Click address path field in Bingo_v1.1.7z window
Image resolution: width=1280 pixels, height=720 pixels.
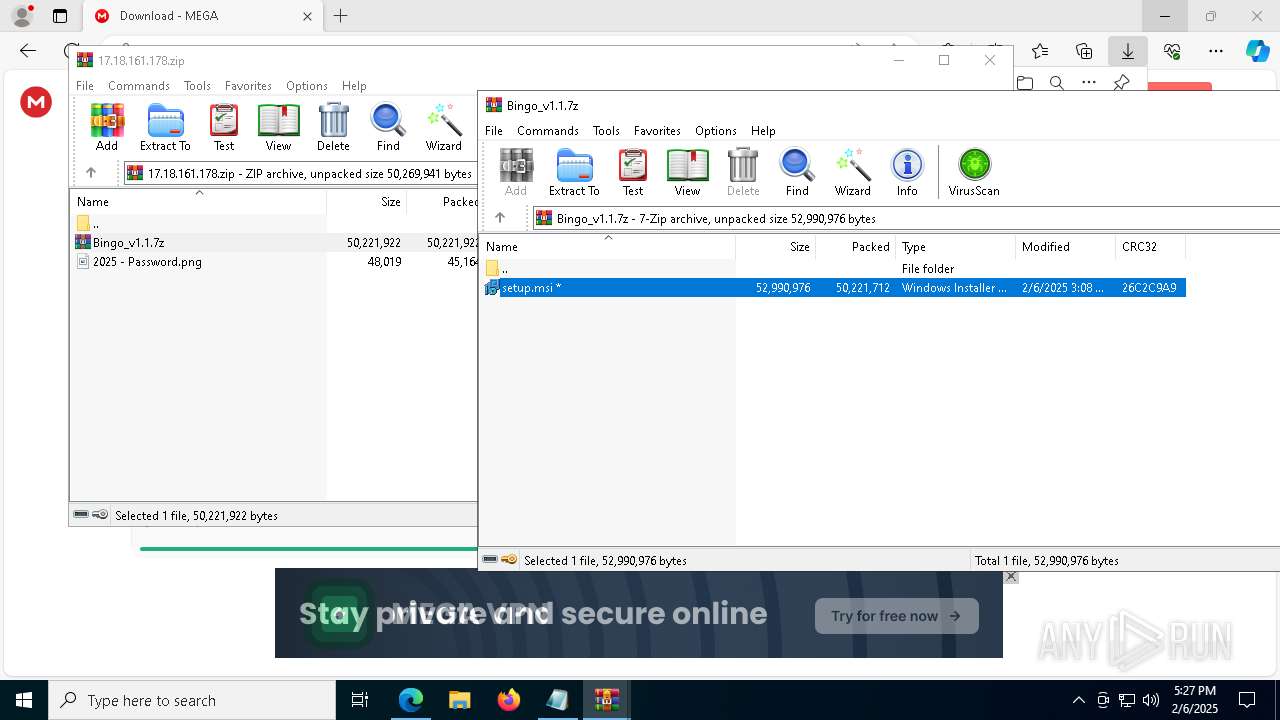pos(906,218)
